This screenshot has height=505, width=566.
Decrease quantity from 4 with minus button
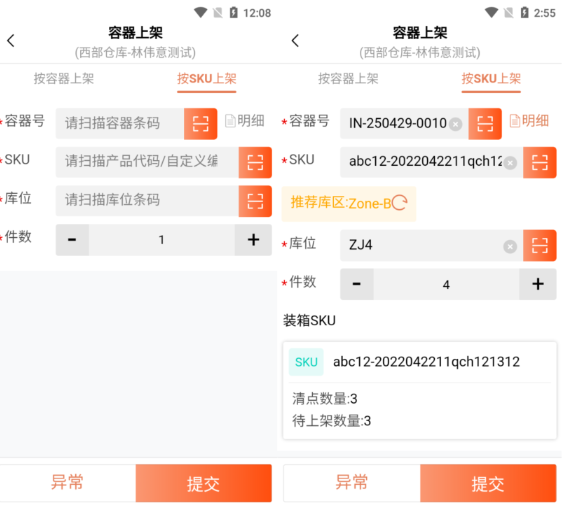[x=357, y=284]
